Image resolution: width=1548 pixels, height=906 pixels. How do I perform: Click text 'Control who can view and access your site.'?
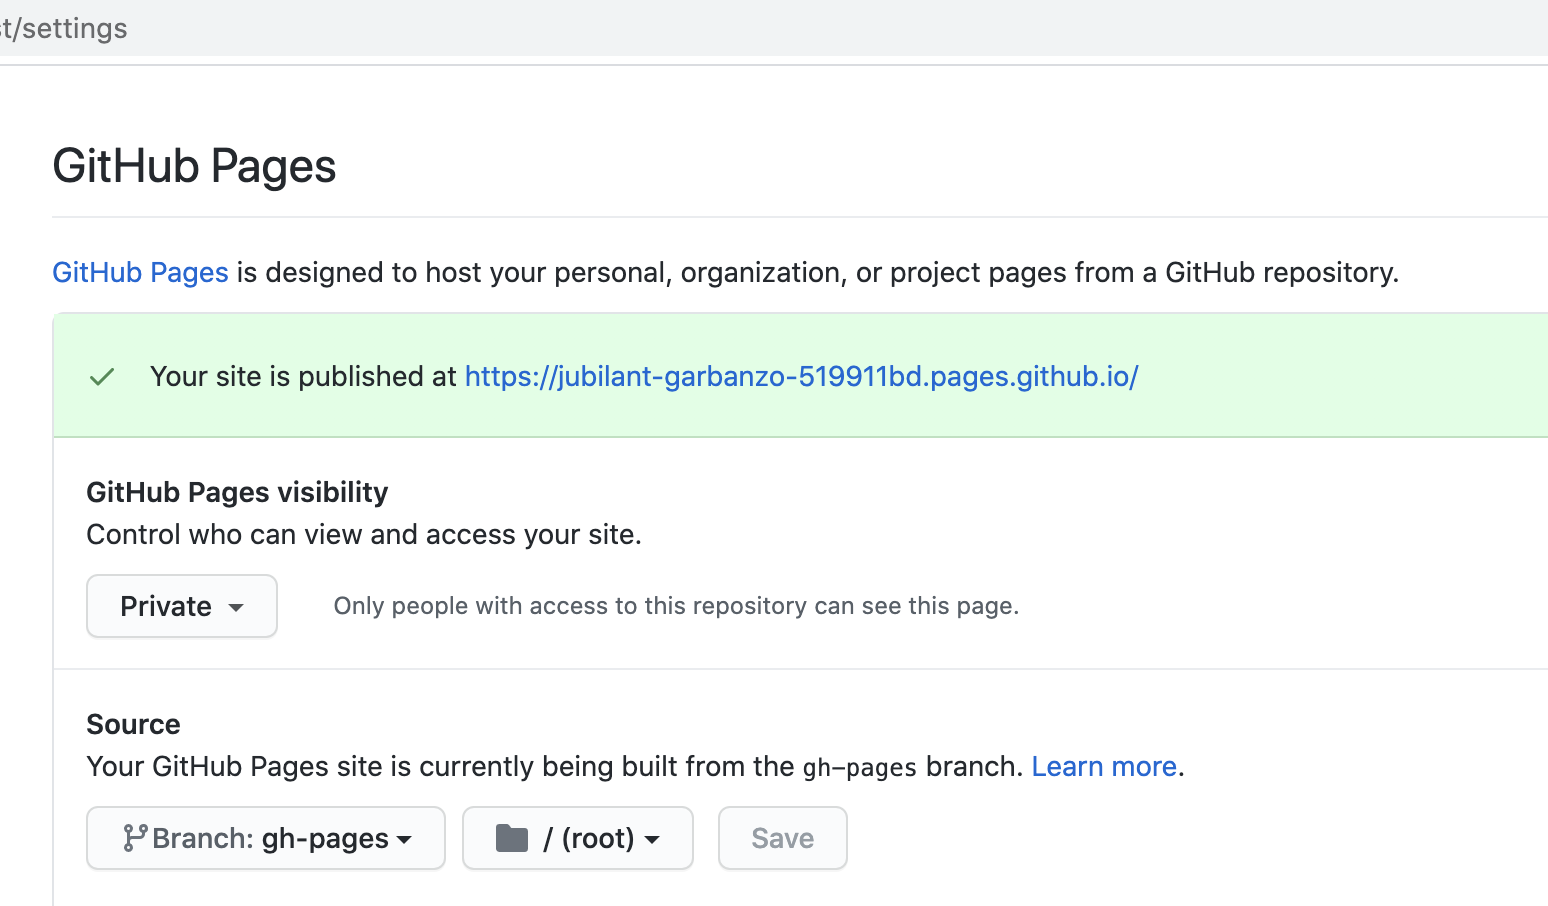pos(364,534)
